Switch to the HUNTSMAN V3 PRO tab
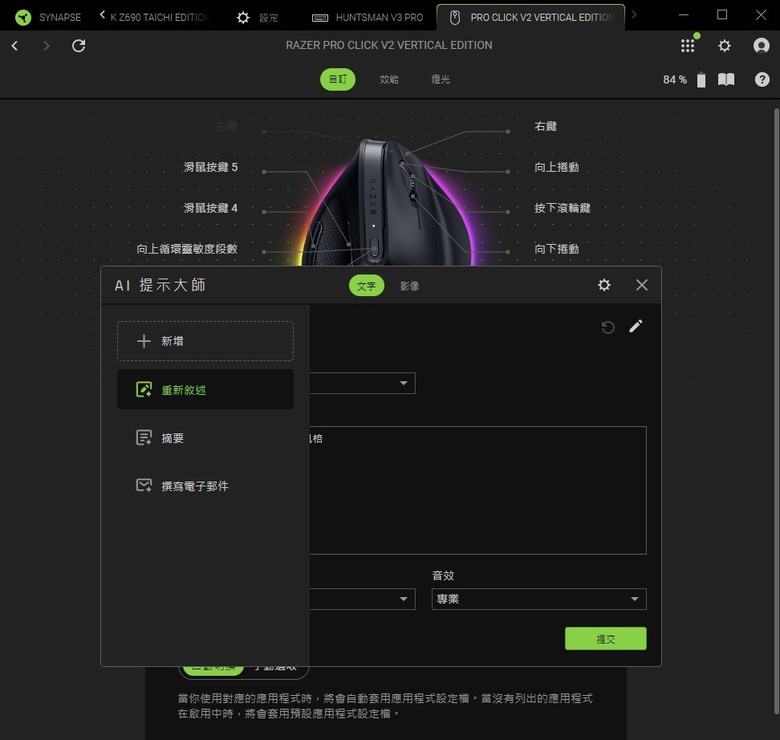 (x=367, y=17)
